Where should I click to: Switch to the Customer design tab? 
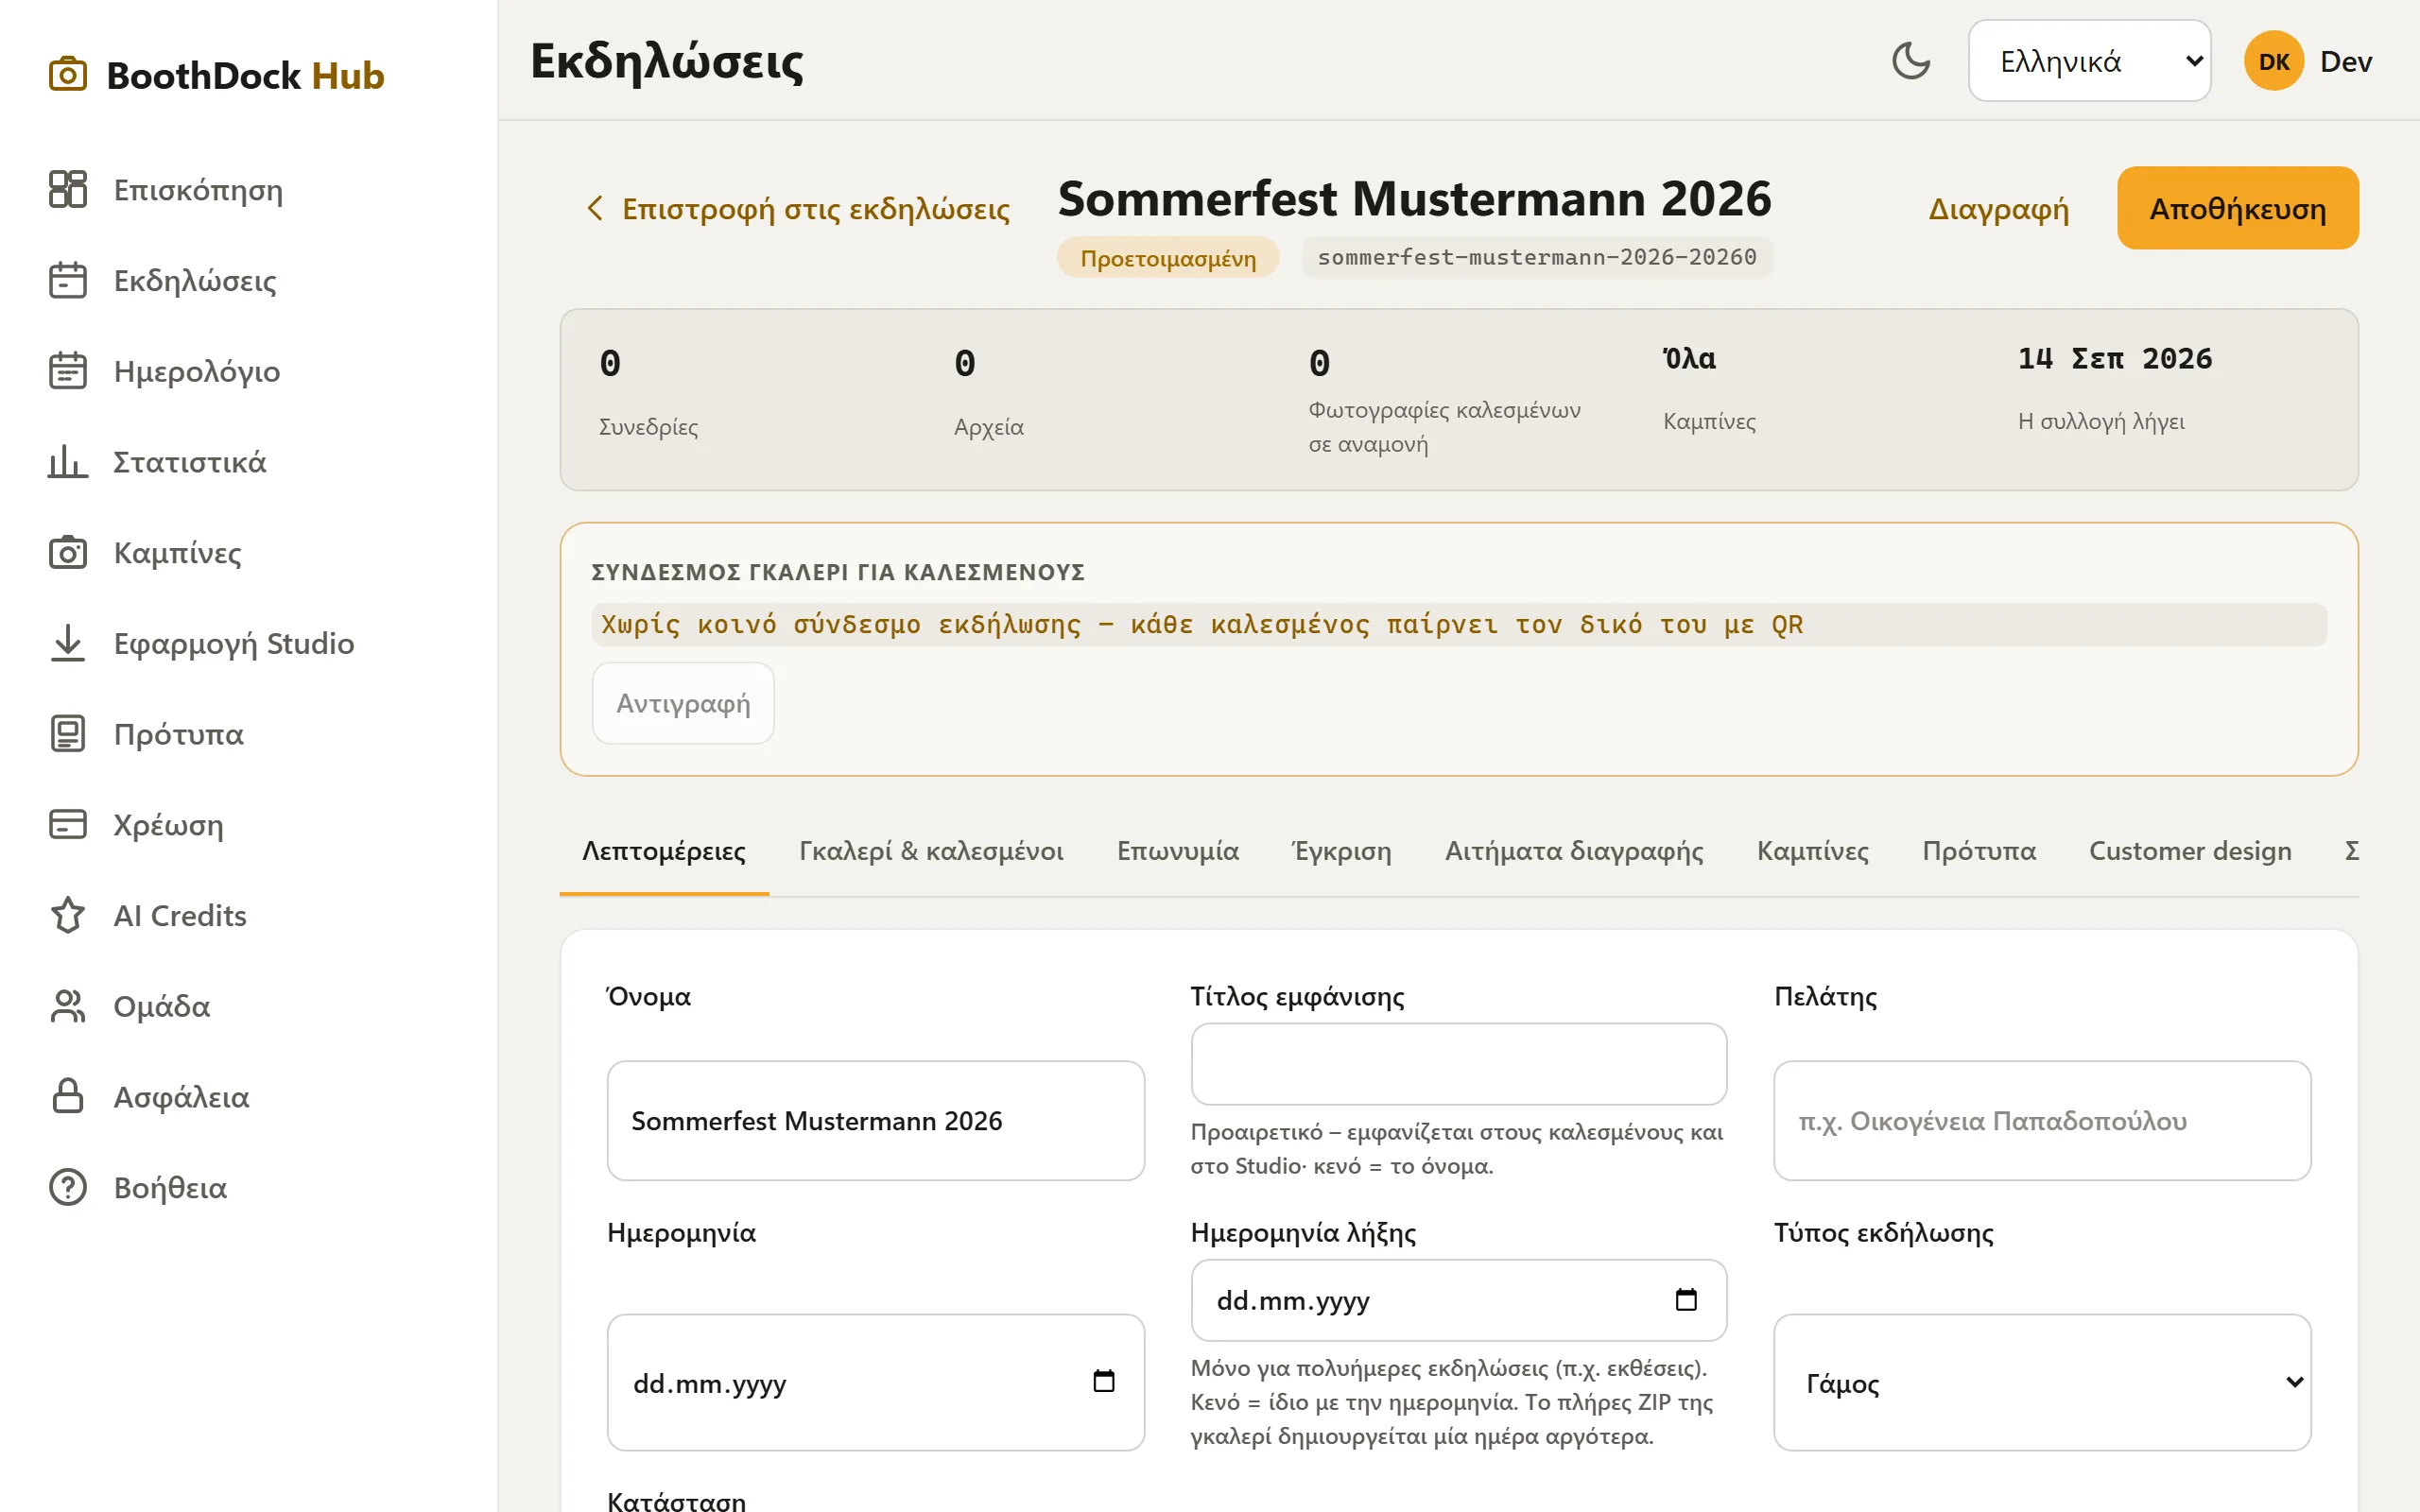coord(2190,851)
